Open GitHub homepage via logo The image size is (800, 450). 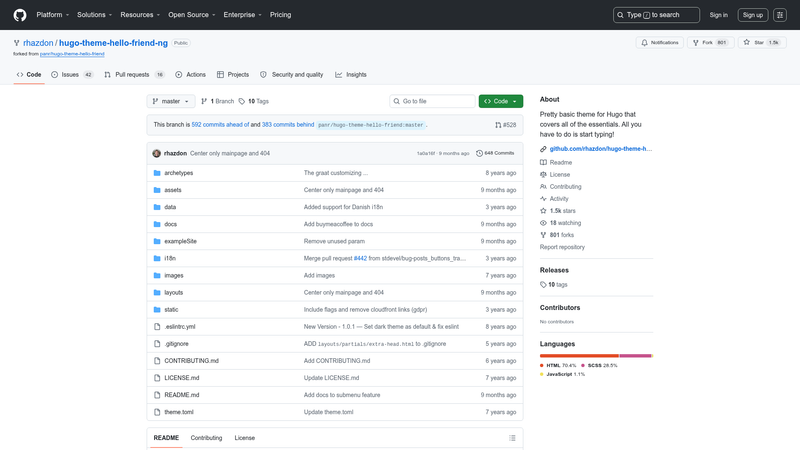click(x=20, y=15)
